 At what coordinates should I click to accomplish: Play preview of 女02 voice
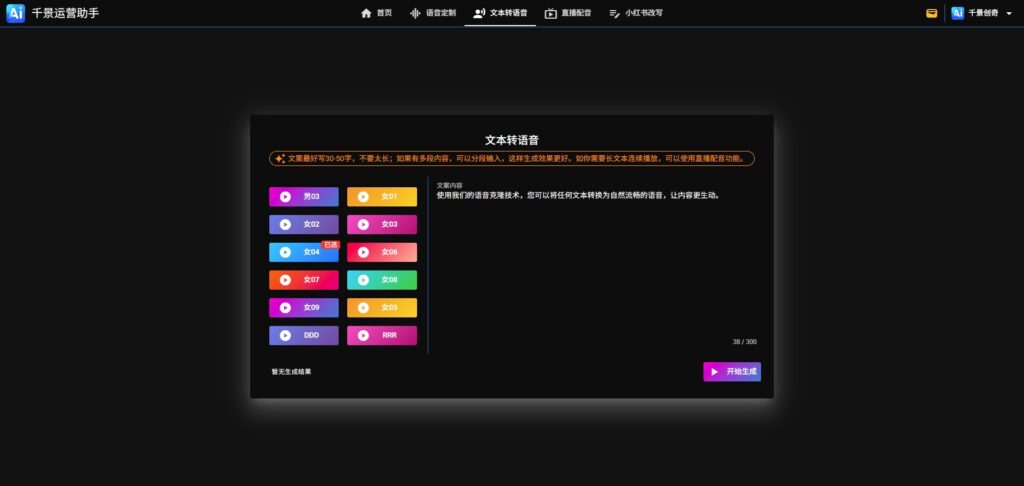[x=285, y=224]
